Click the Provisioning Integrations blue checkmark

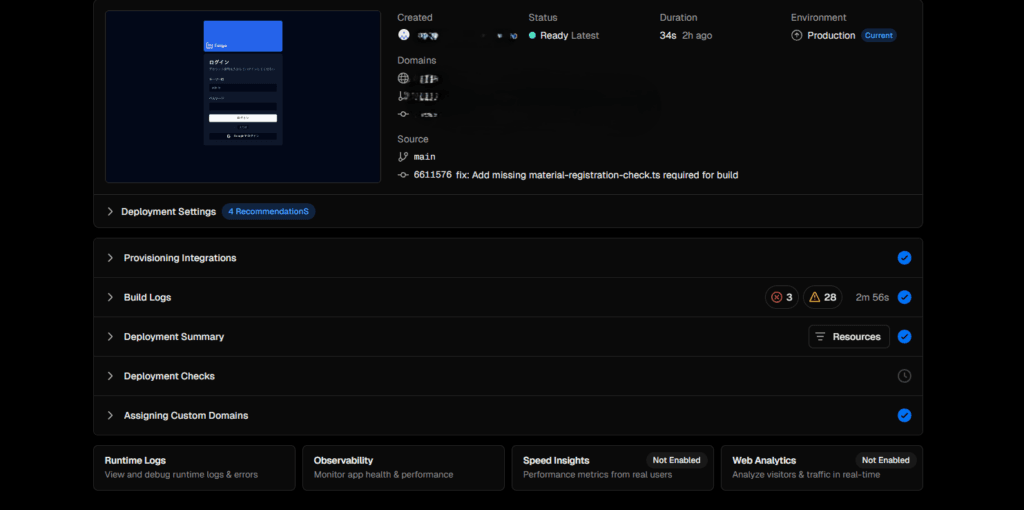click(904, 258)
